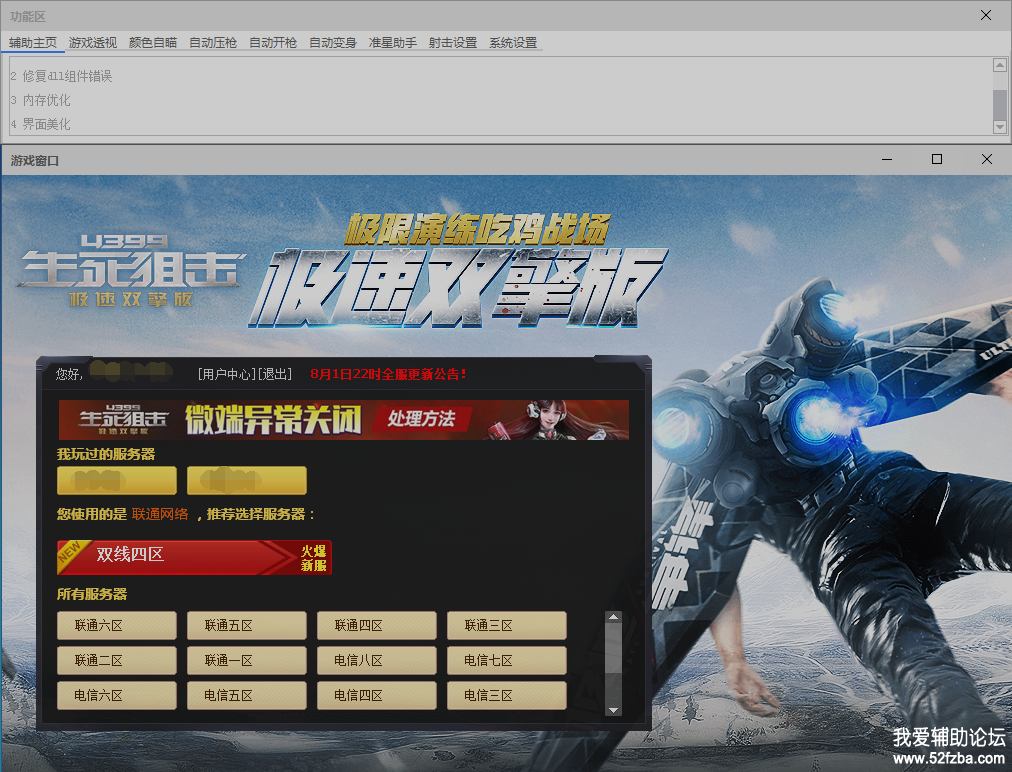Choose the 联通五区 server
The image size is (1012, 772).
(247, 625)
